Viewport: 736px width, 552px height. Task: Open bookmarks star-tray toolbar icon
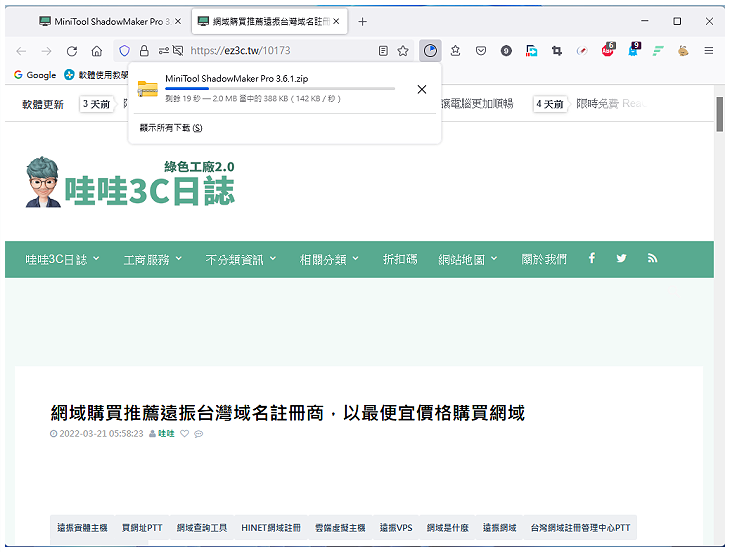click(x=455, y=51)
